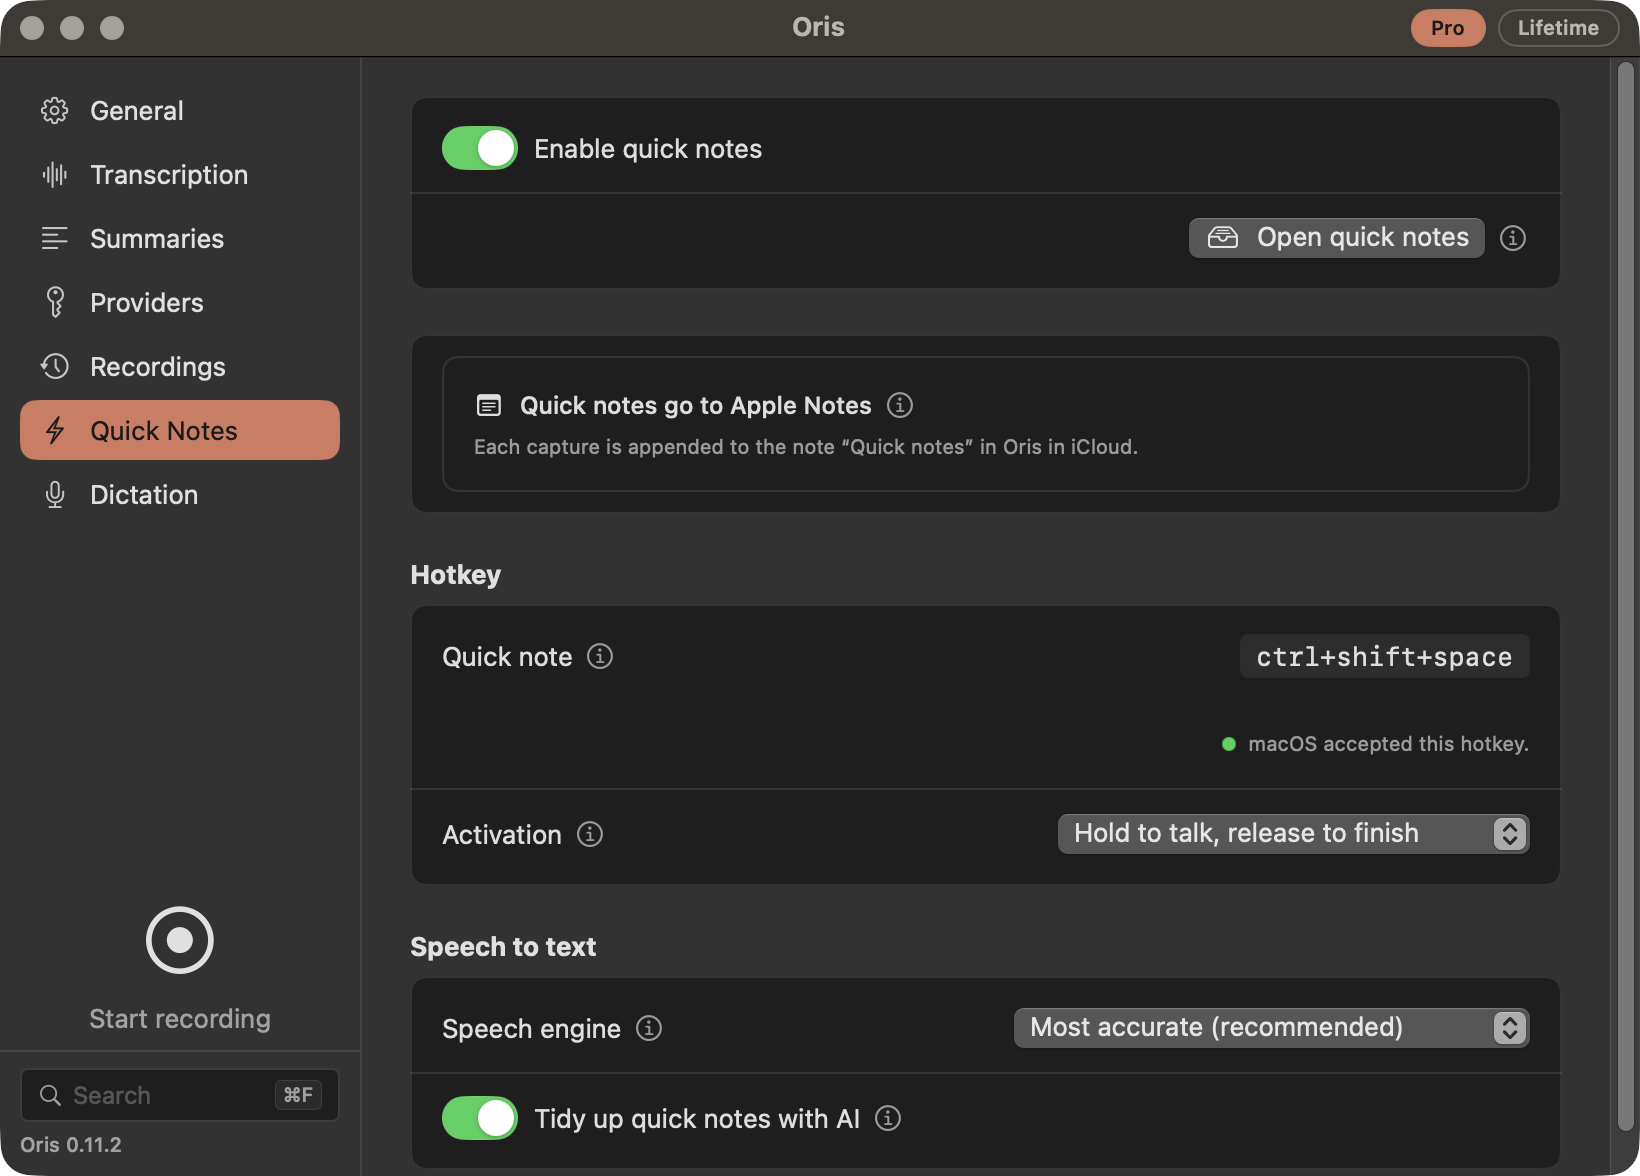This screenshot has height=1176, width=1640.
Task: Select Dictation in the sidebar
Action: point(180,495)
